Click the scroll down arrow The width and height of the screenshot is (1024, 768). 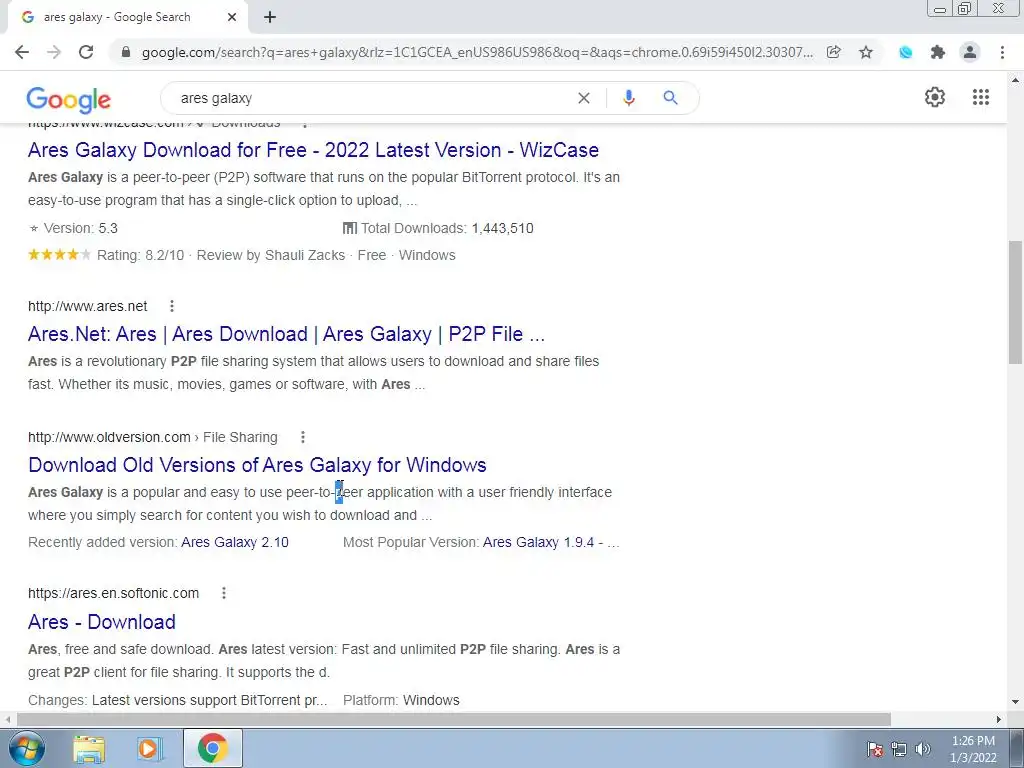click(1015, 702)
